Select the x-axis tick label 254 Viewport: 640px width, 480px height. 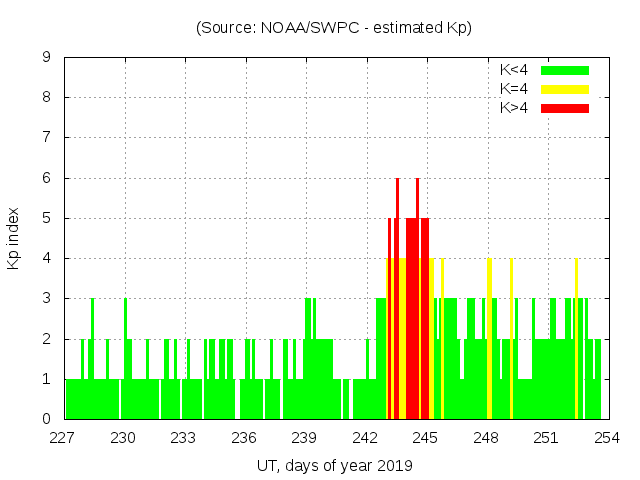[606, 438]
